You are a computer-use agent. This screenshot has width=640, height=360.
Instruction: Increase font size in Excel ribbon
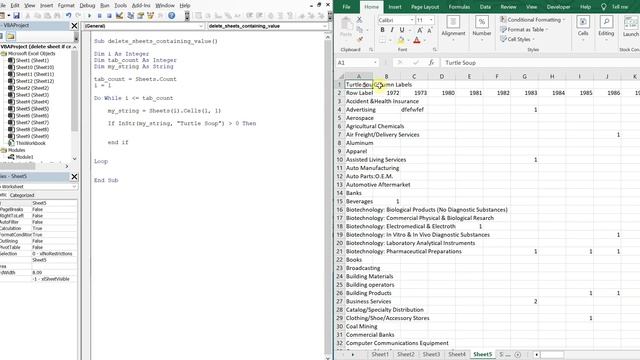[420, 30]
